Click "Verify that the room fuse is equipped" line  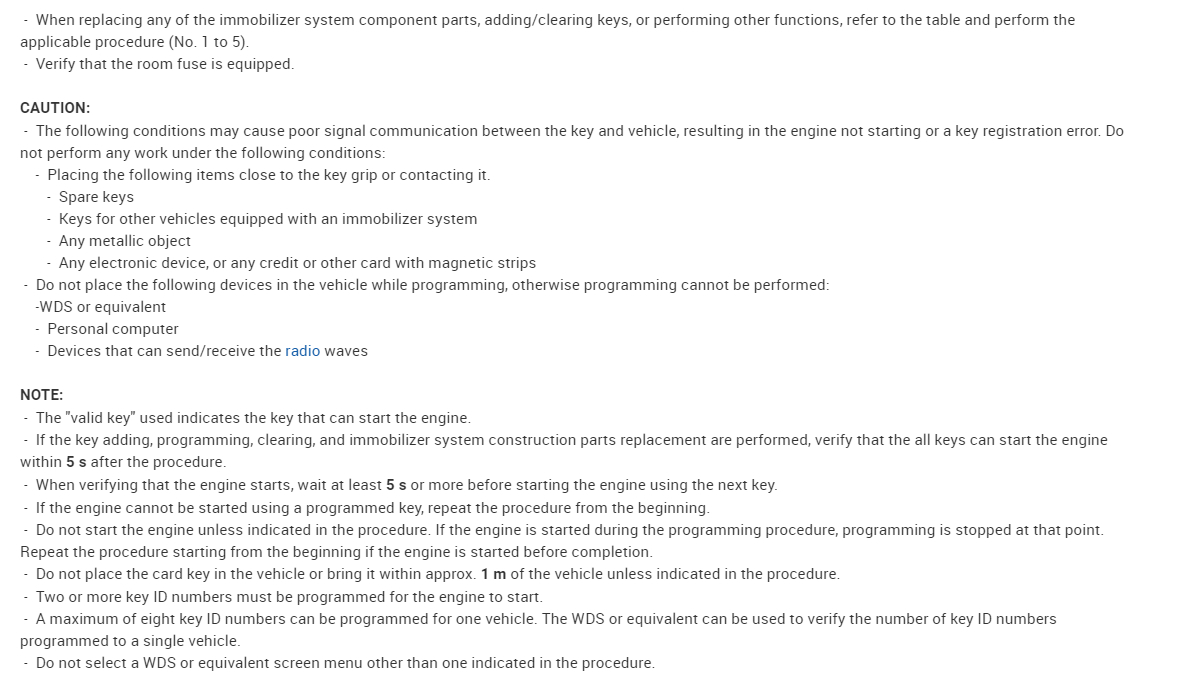[x=165, y=64]
